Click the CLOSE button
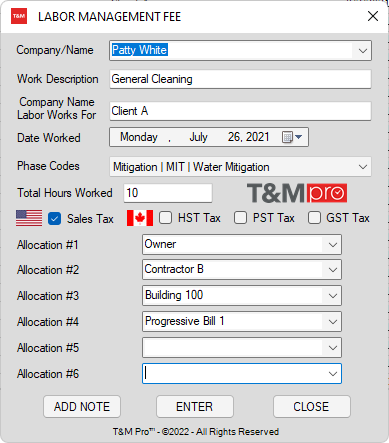This screenshot has width=389, height=443. coord(312,407)
